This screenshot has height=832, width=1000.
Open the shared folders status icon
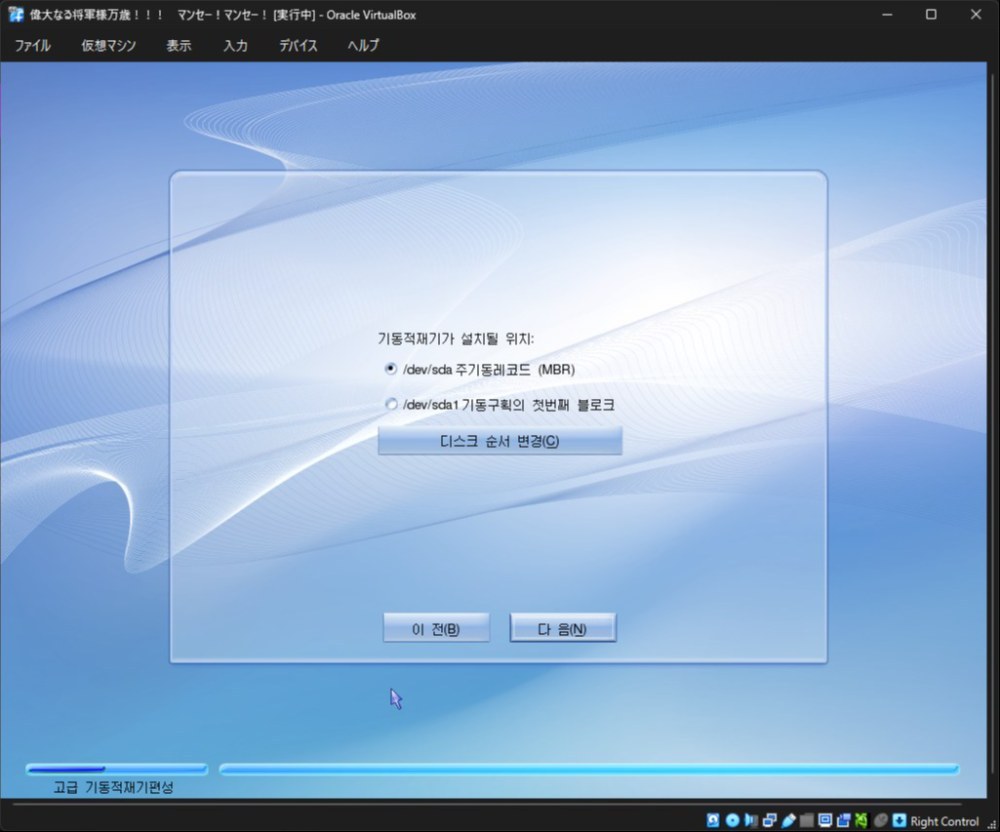(806, 820)
